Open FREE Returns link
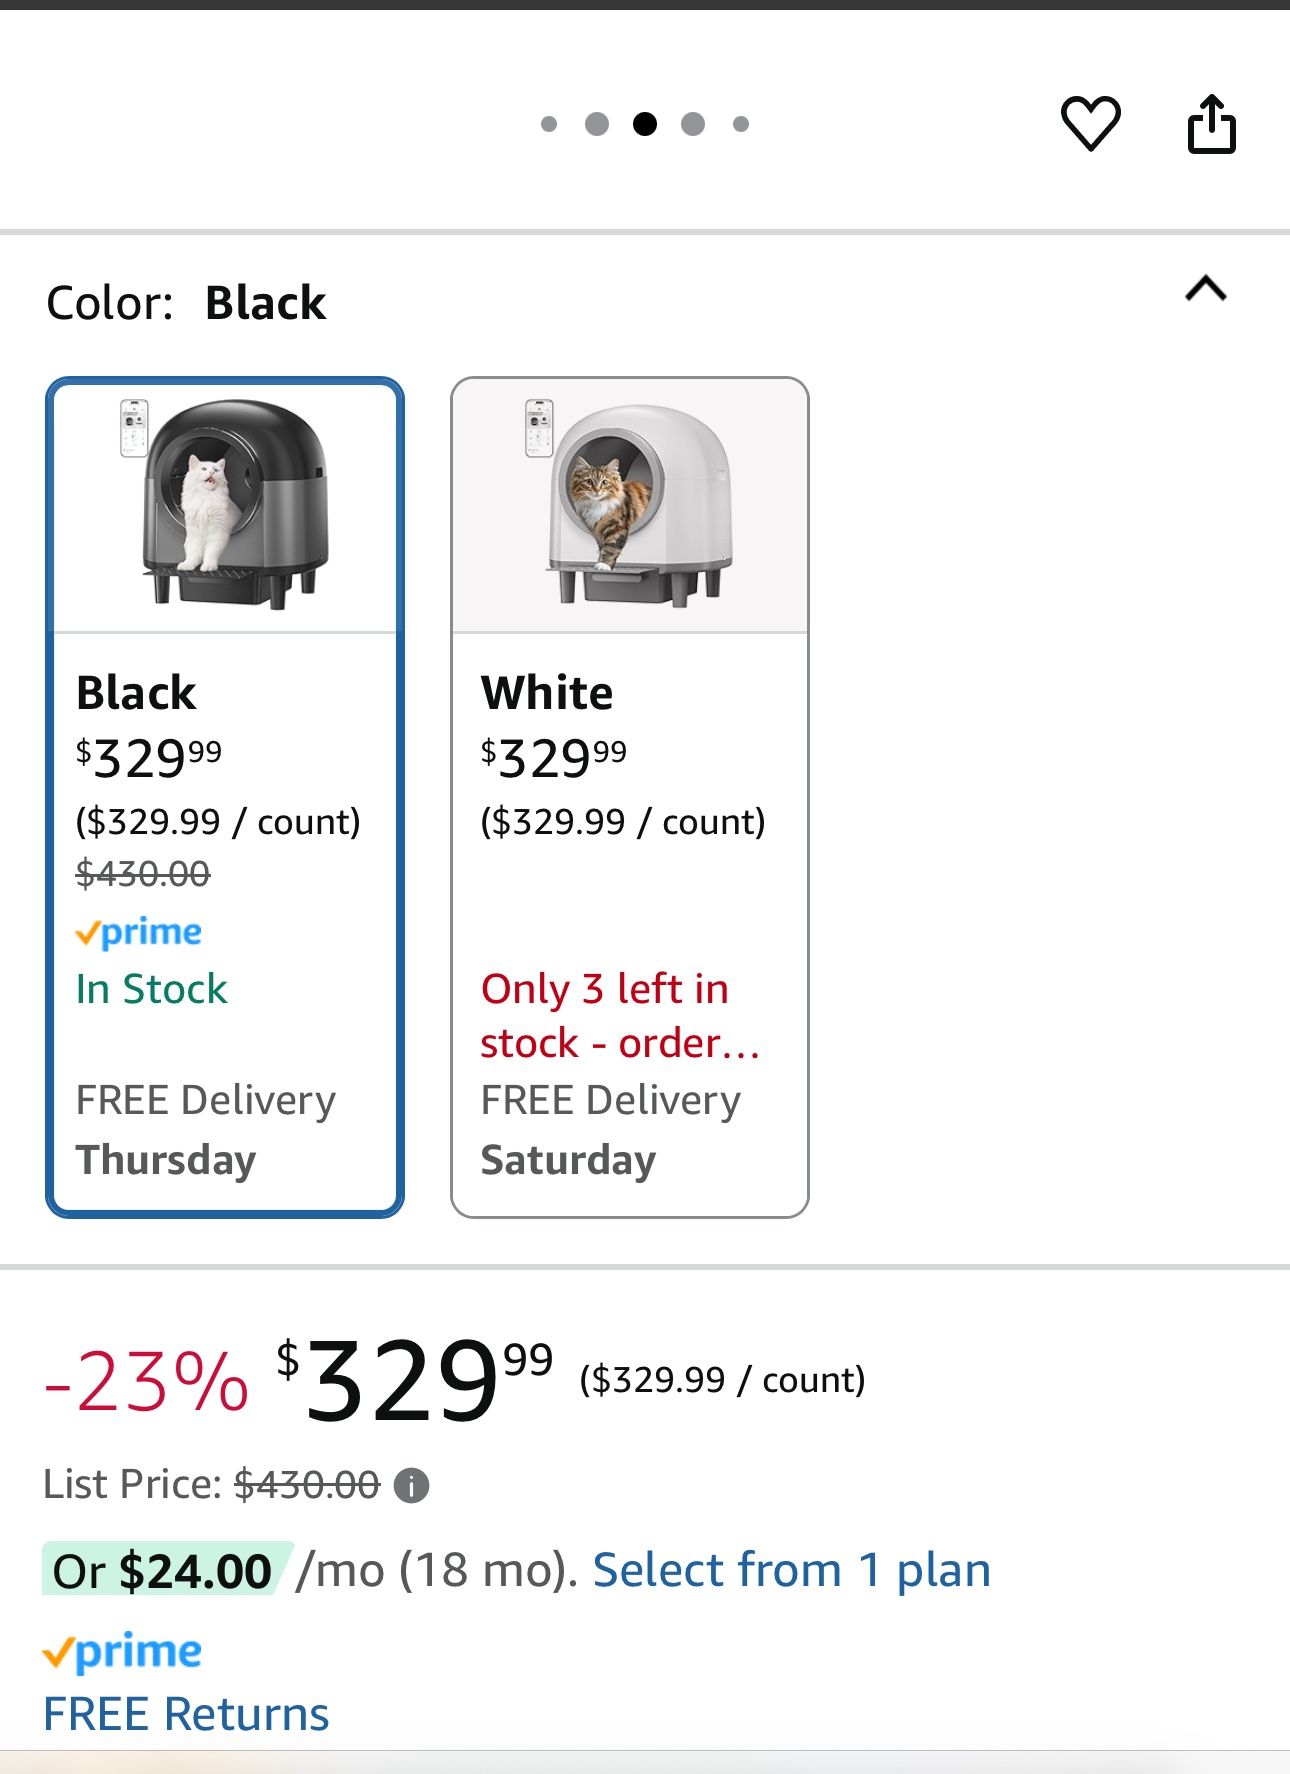The height and width of the screenshot is (1774, 1290). (186, 1714)
